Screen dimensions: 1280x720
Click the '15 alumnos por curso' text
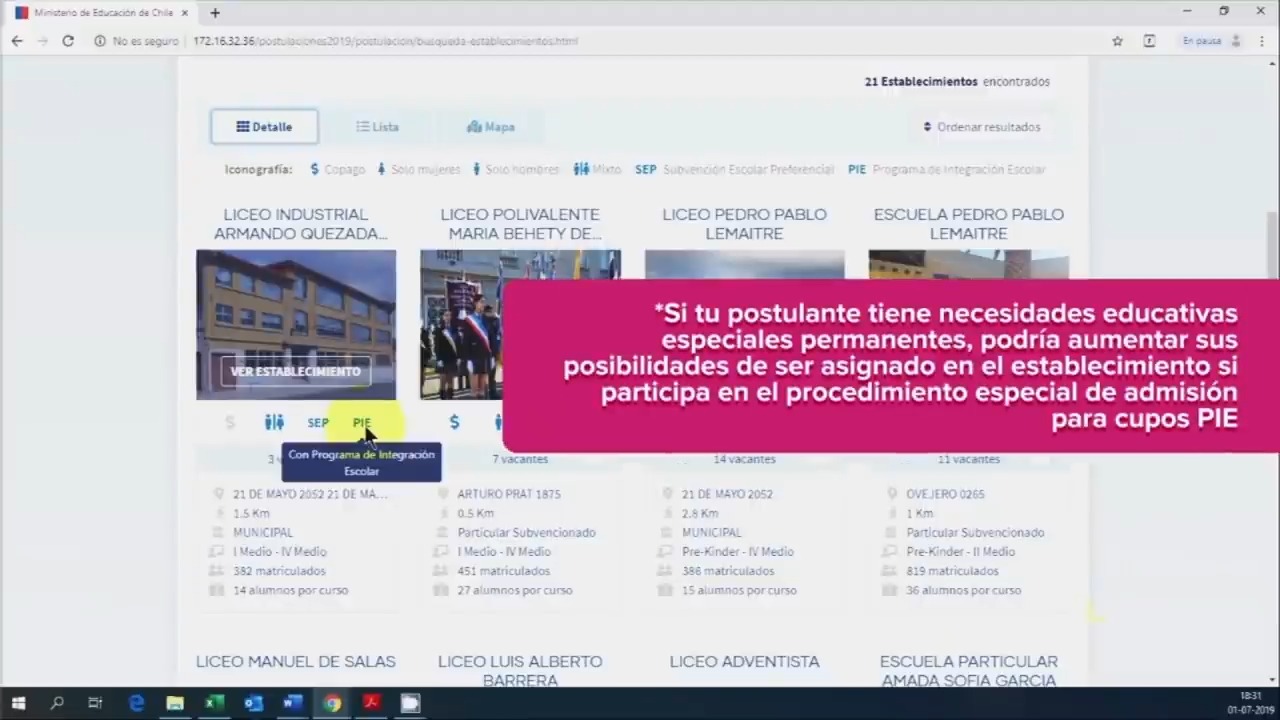pyautogui.click(x=739, y=590)
